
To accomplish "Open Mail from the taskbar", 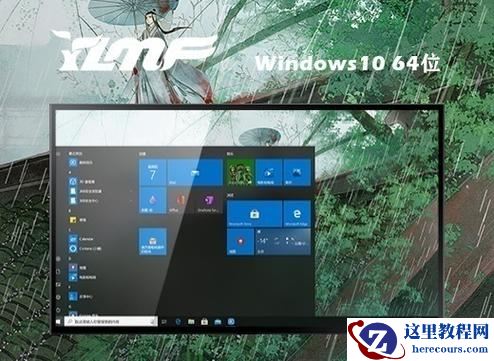I will (218, 322).
